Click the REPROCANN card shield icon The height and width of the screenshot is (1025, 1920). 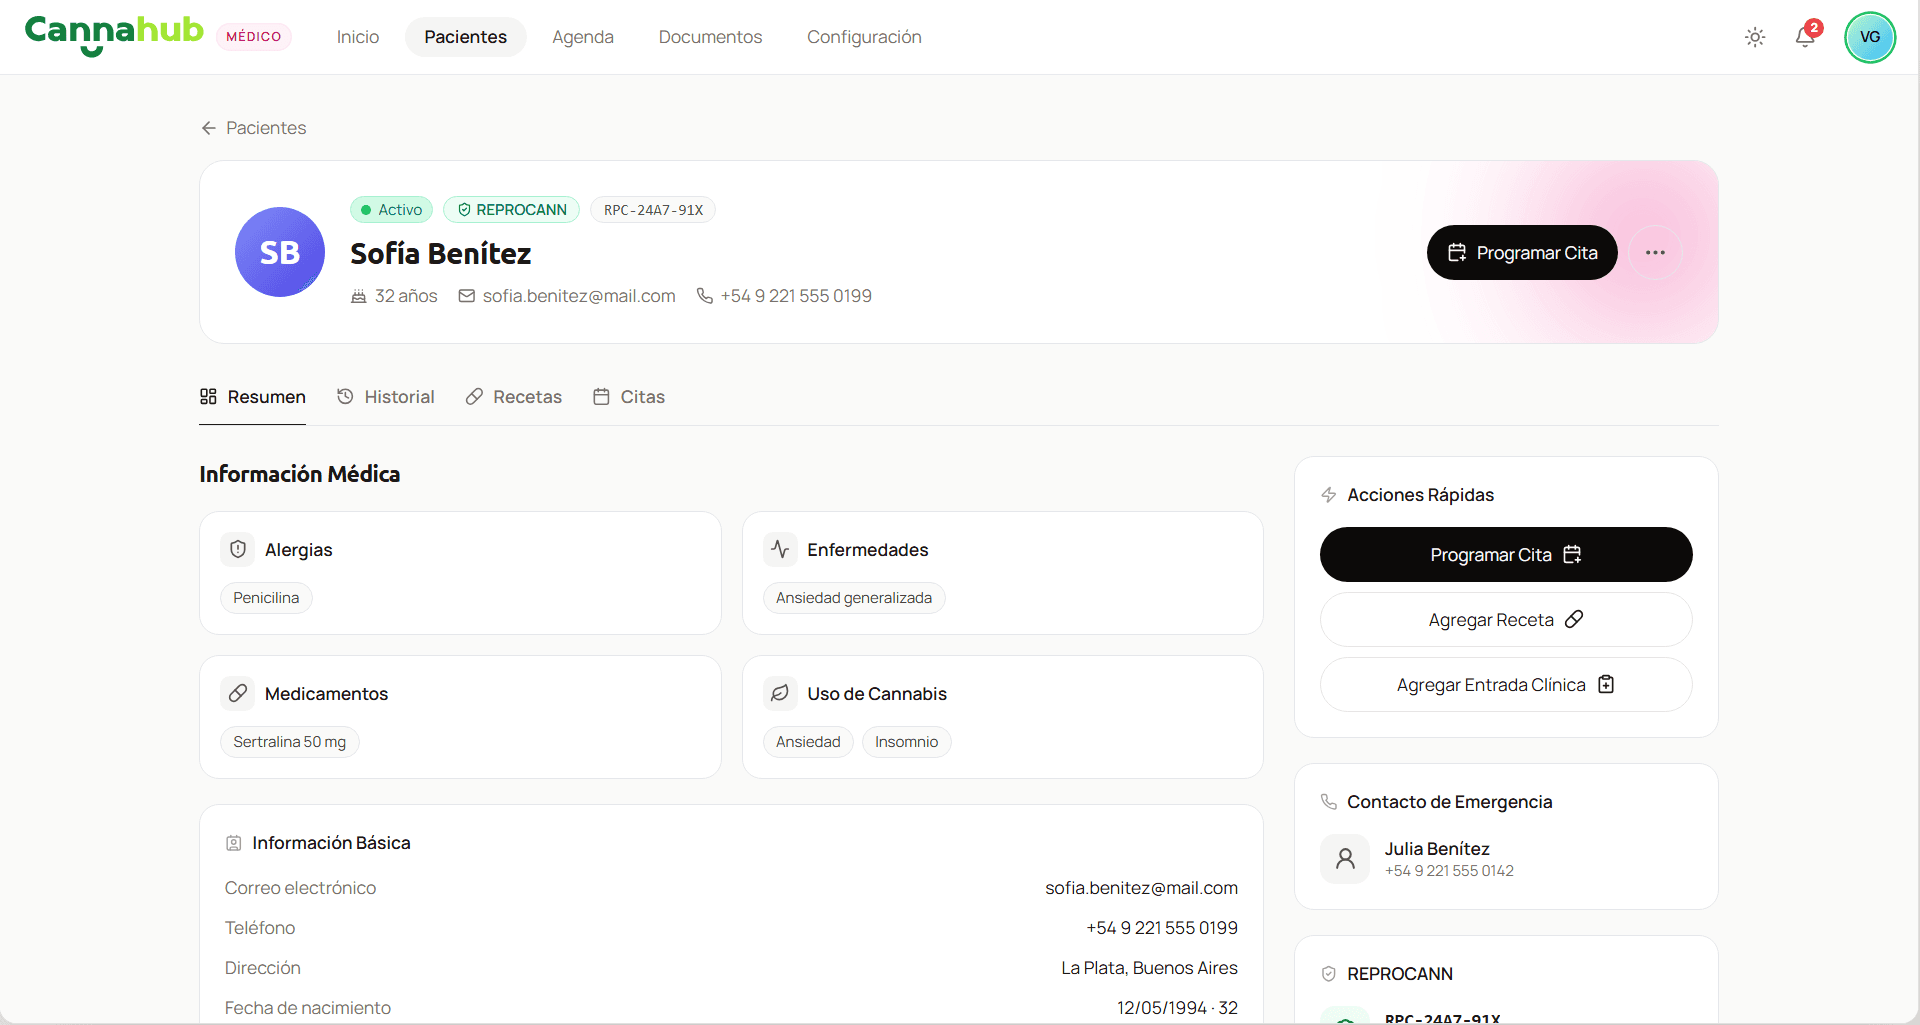1329,974
